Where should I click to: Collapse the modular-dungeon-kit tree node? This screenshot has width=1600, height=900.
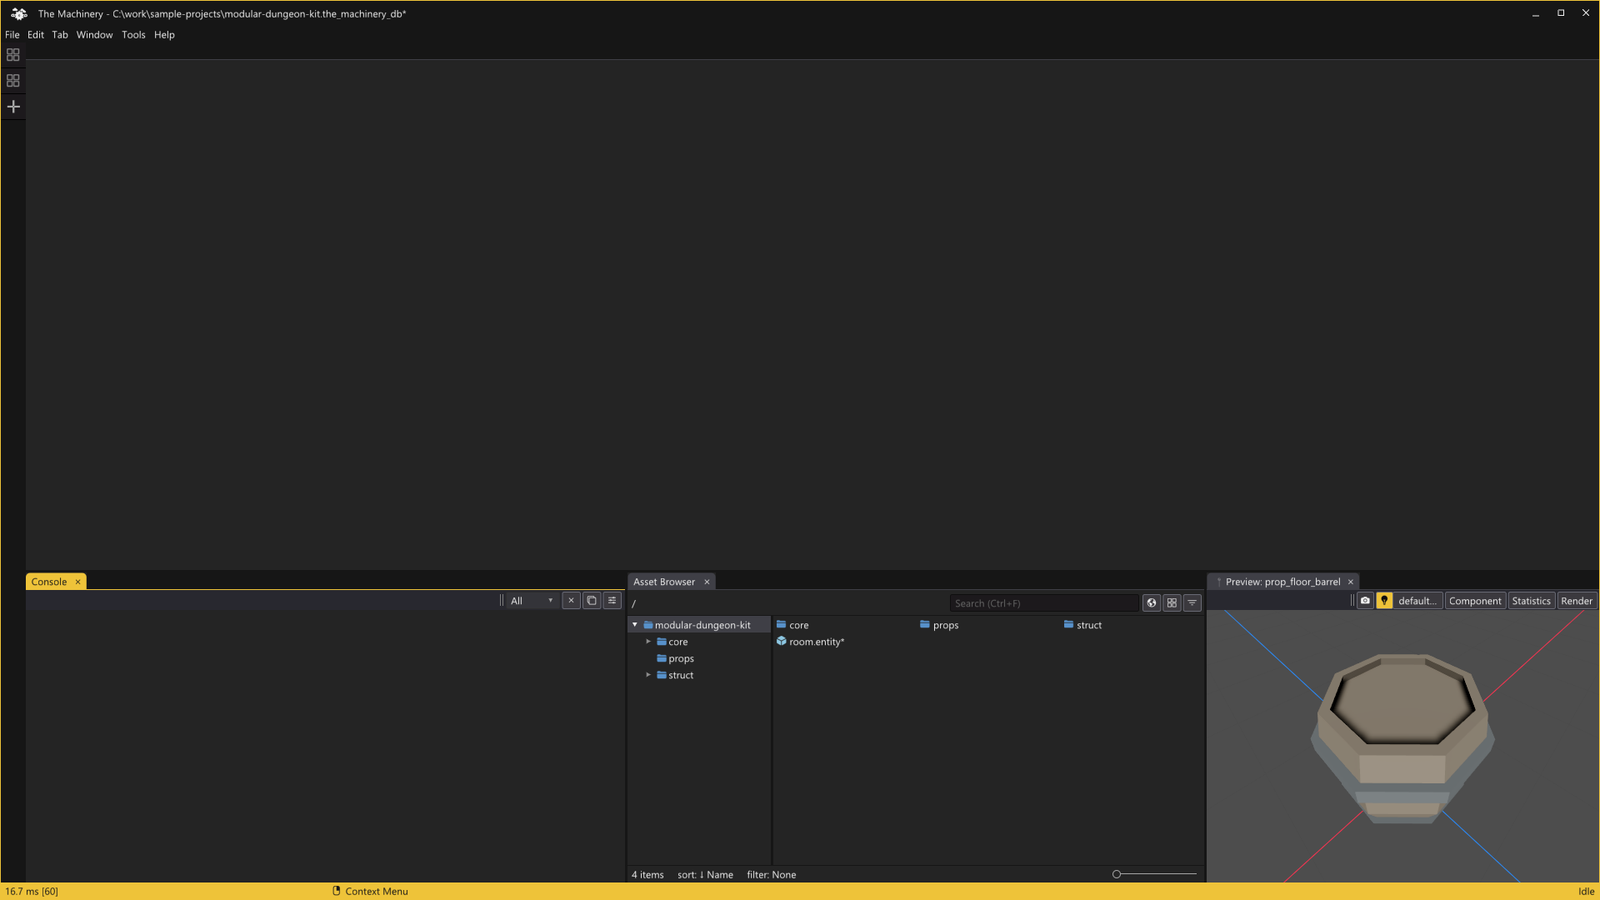point(635,625)
